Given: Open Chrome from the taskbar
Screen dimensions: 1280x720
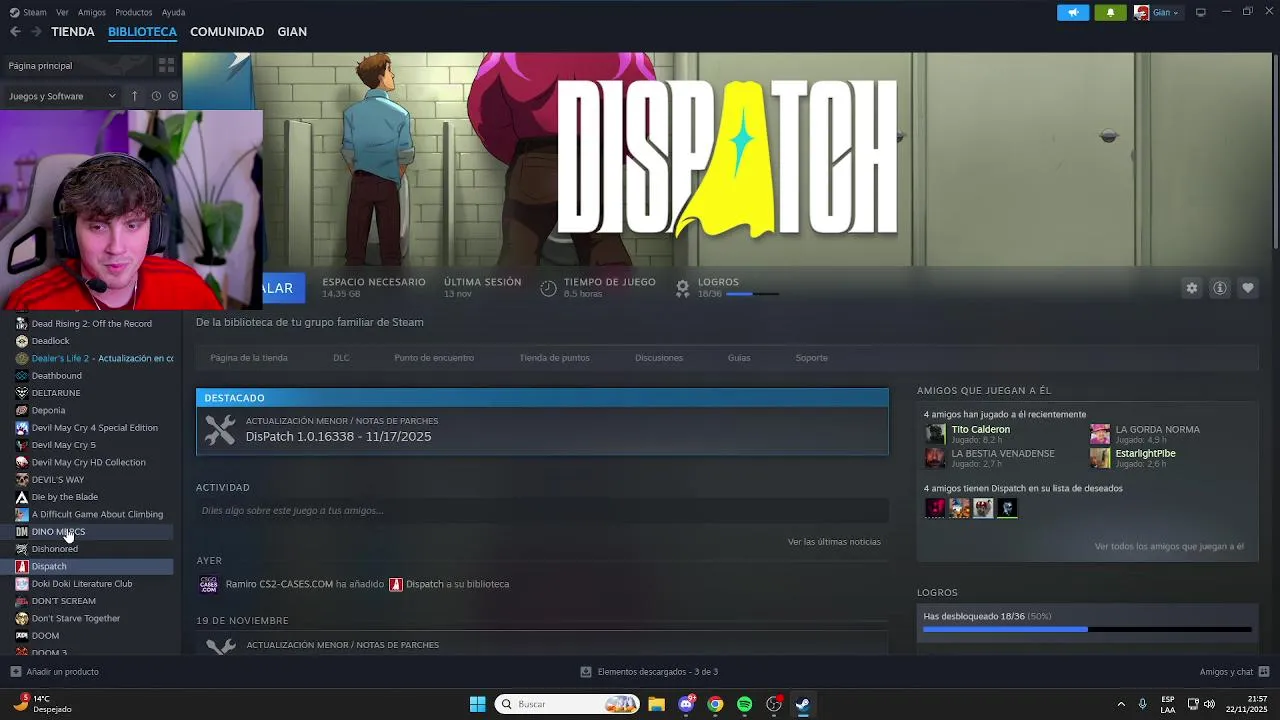Looking at the screenshot, I should [x=715, y=704].
